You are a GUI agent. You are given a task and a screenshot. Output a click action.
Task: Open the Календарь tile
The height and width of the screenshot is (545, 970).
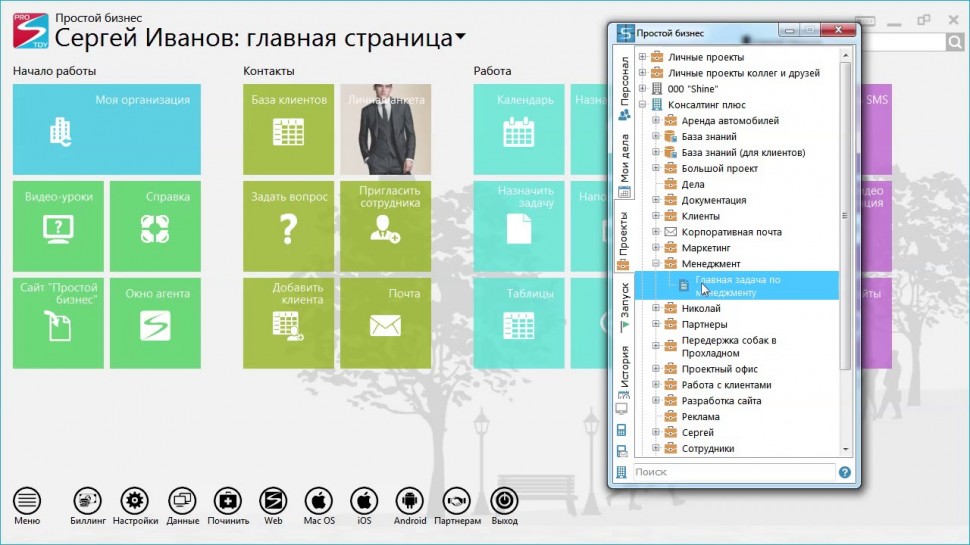point(518,129)
